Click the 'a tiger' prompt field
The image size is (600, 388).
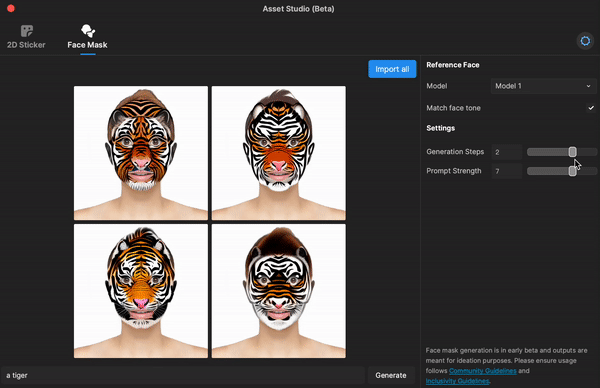[x=183, y=375]
